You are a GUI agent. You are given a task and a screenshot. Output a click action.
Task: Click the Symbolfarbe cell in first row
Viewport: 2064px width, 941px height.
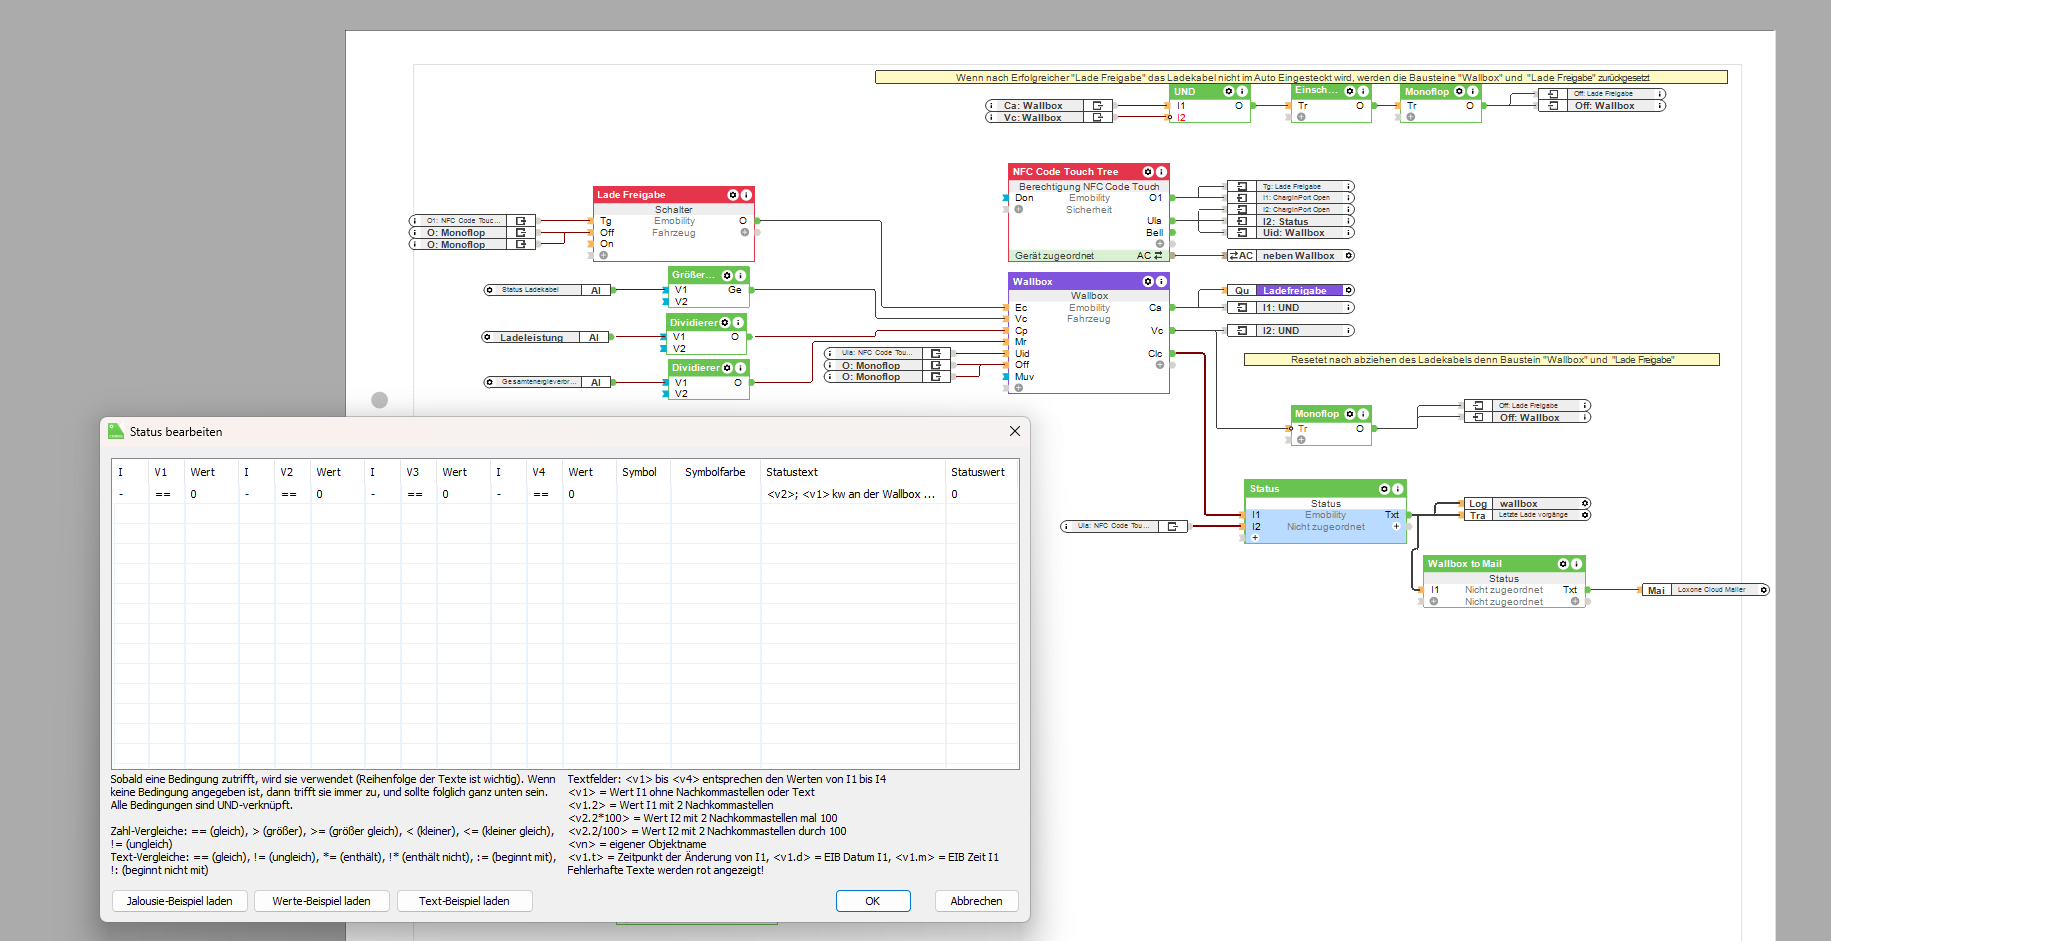pyautogui.click(x=715, y=494)
